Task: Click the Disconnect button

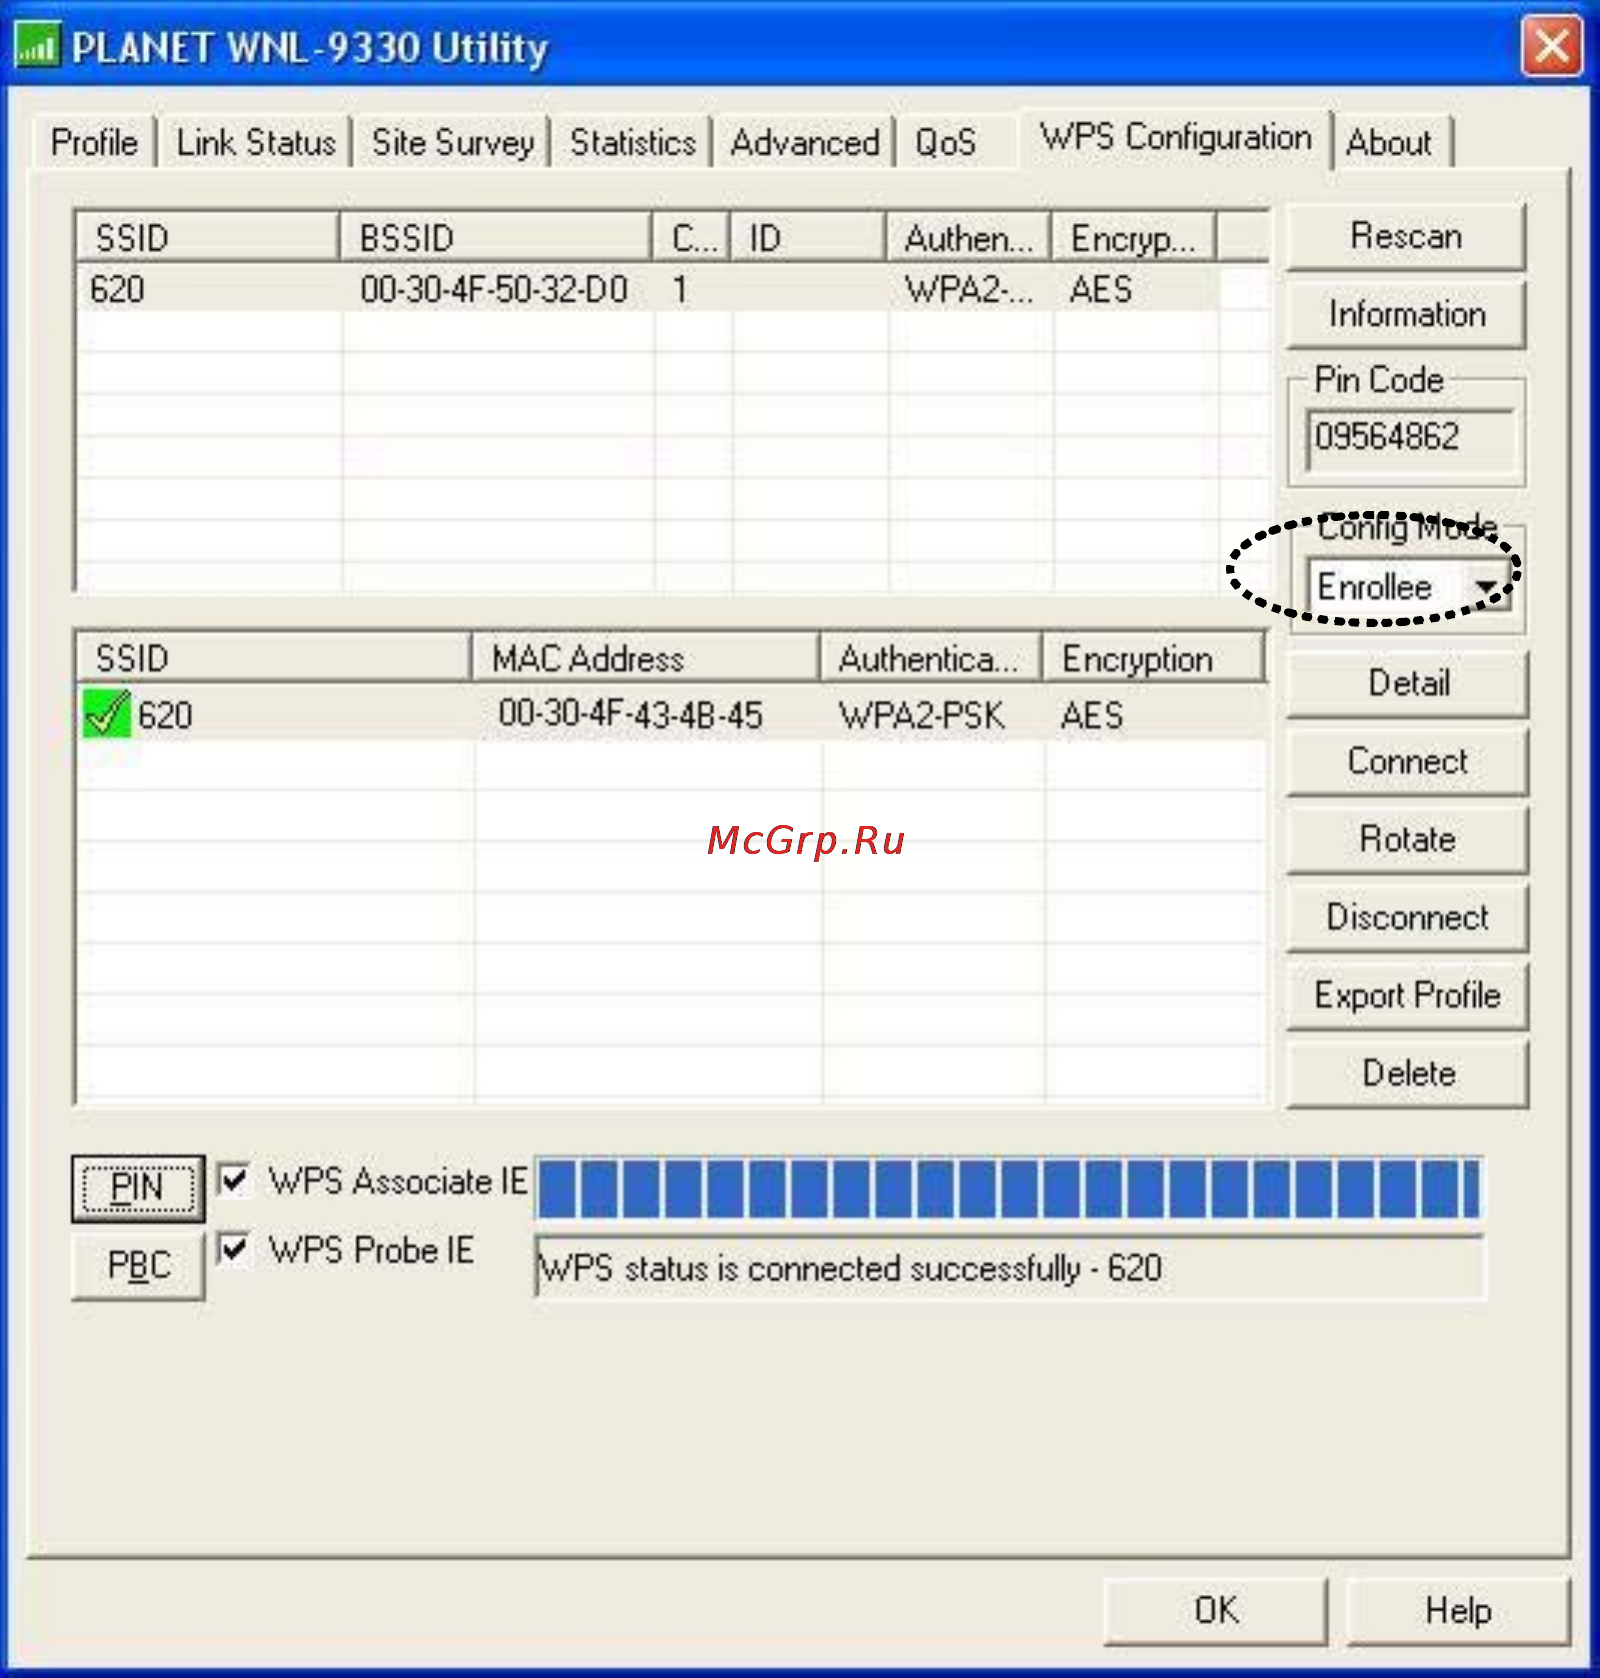Action: click(1408, 917)
